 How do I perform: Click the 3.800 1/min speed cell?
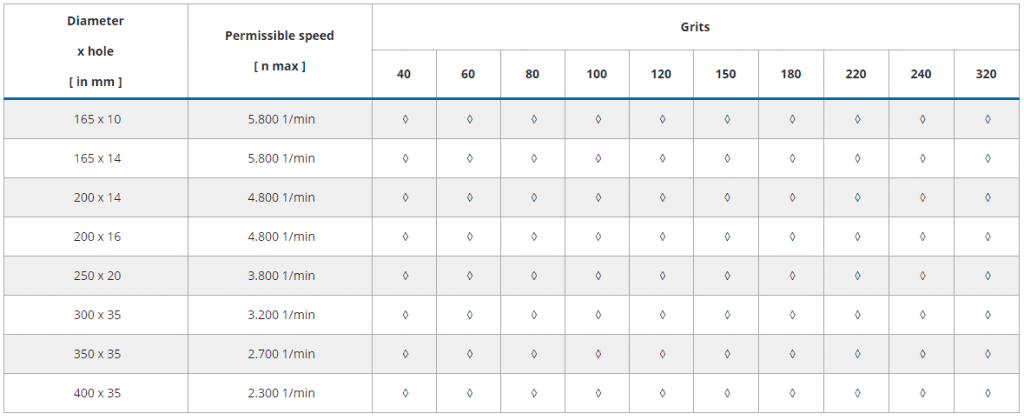click(x=280, y=276)
